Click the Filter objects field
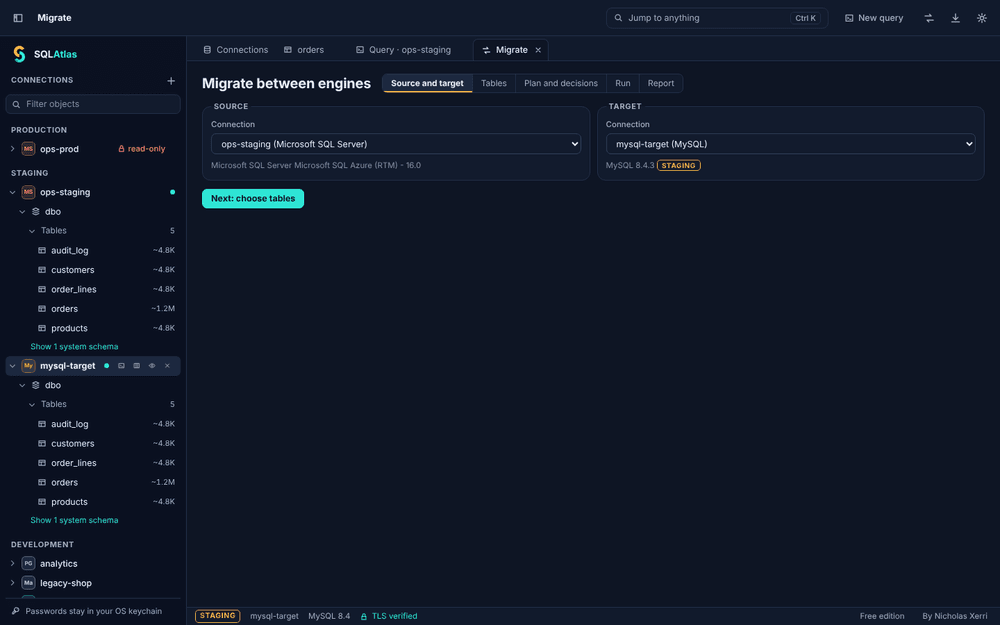Image resolution: width=1000 pixels, height=625 pixels. [93, 104]
